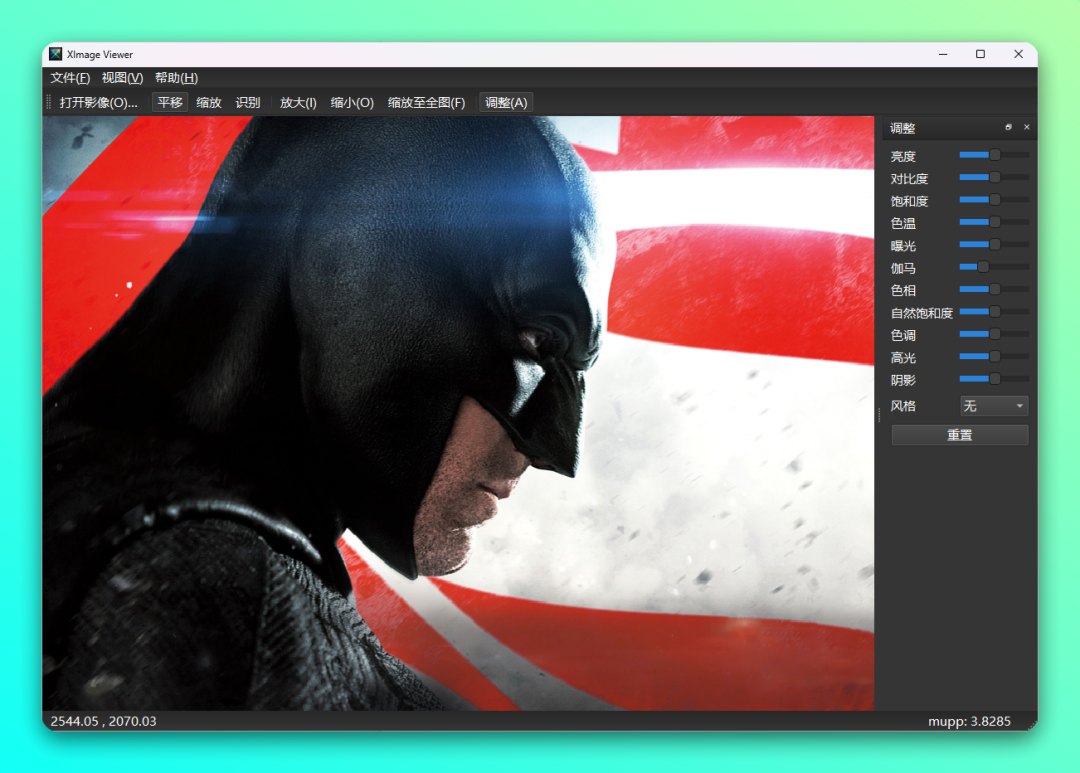Toggle the 调整(A) panel button
Viewport: 1080px width, 773px height.
coord(506,103)
